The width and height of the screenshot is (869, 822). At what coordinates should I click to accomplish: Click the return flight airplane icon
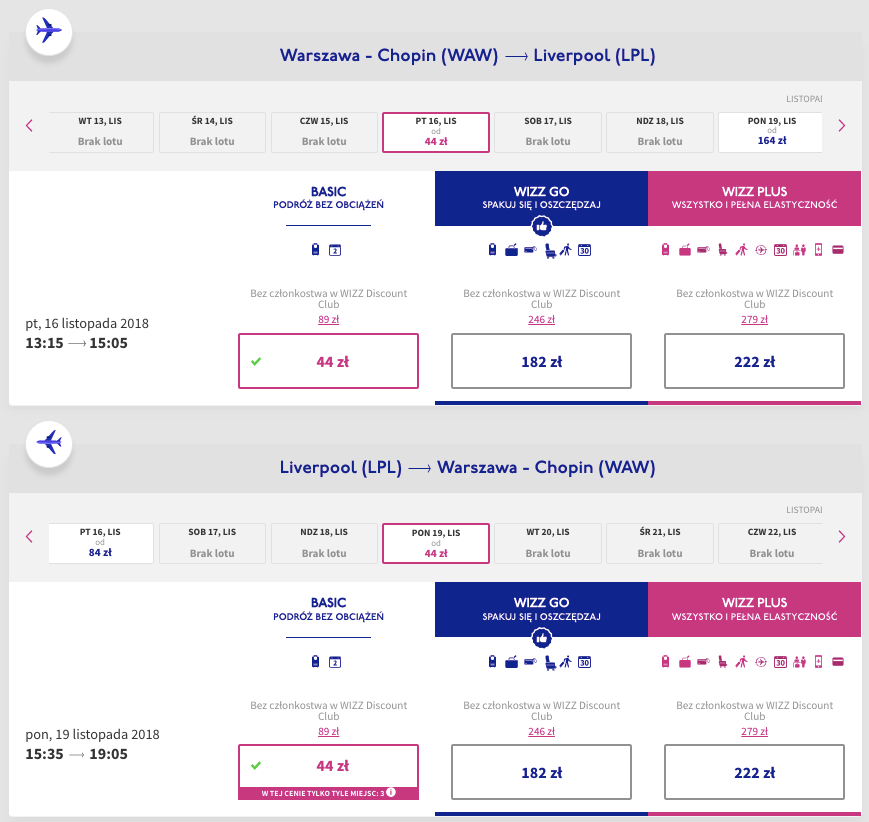click(x=48, y=442)
